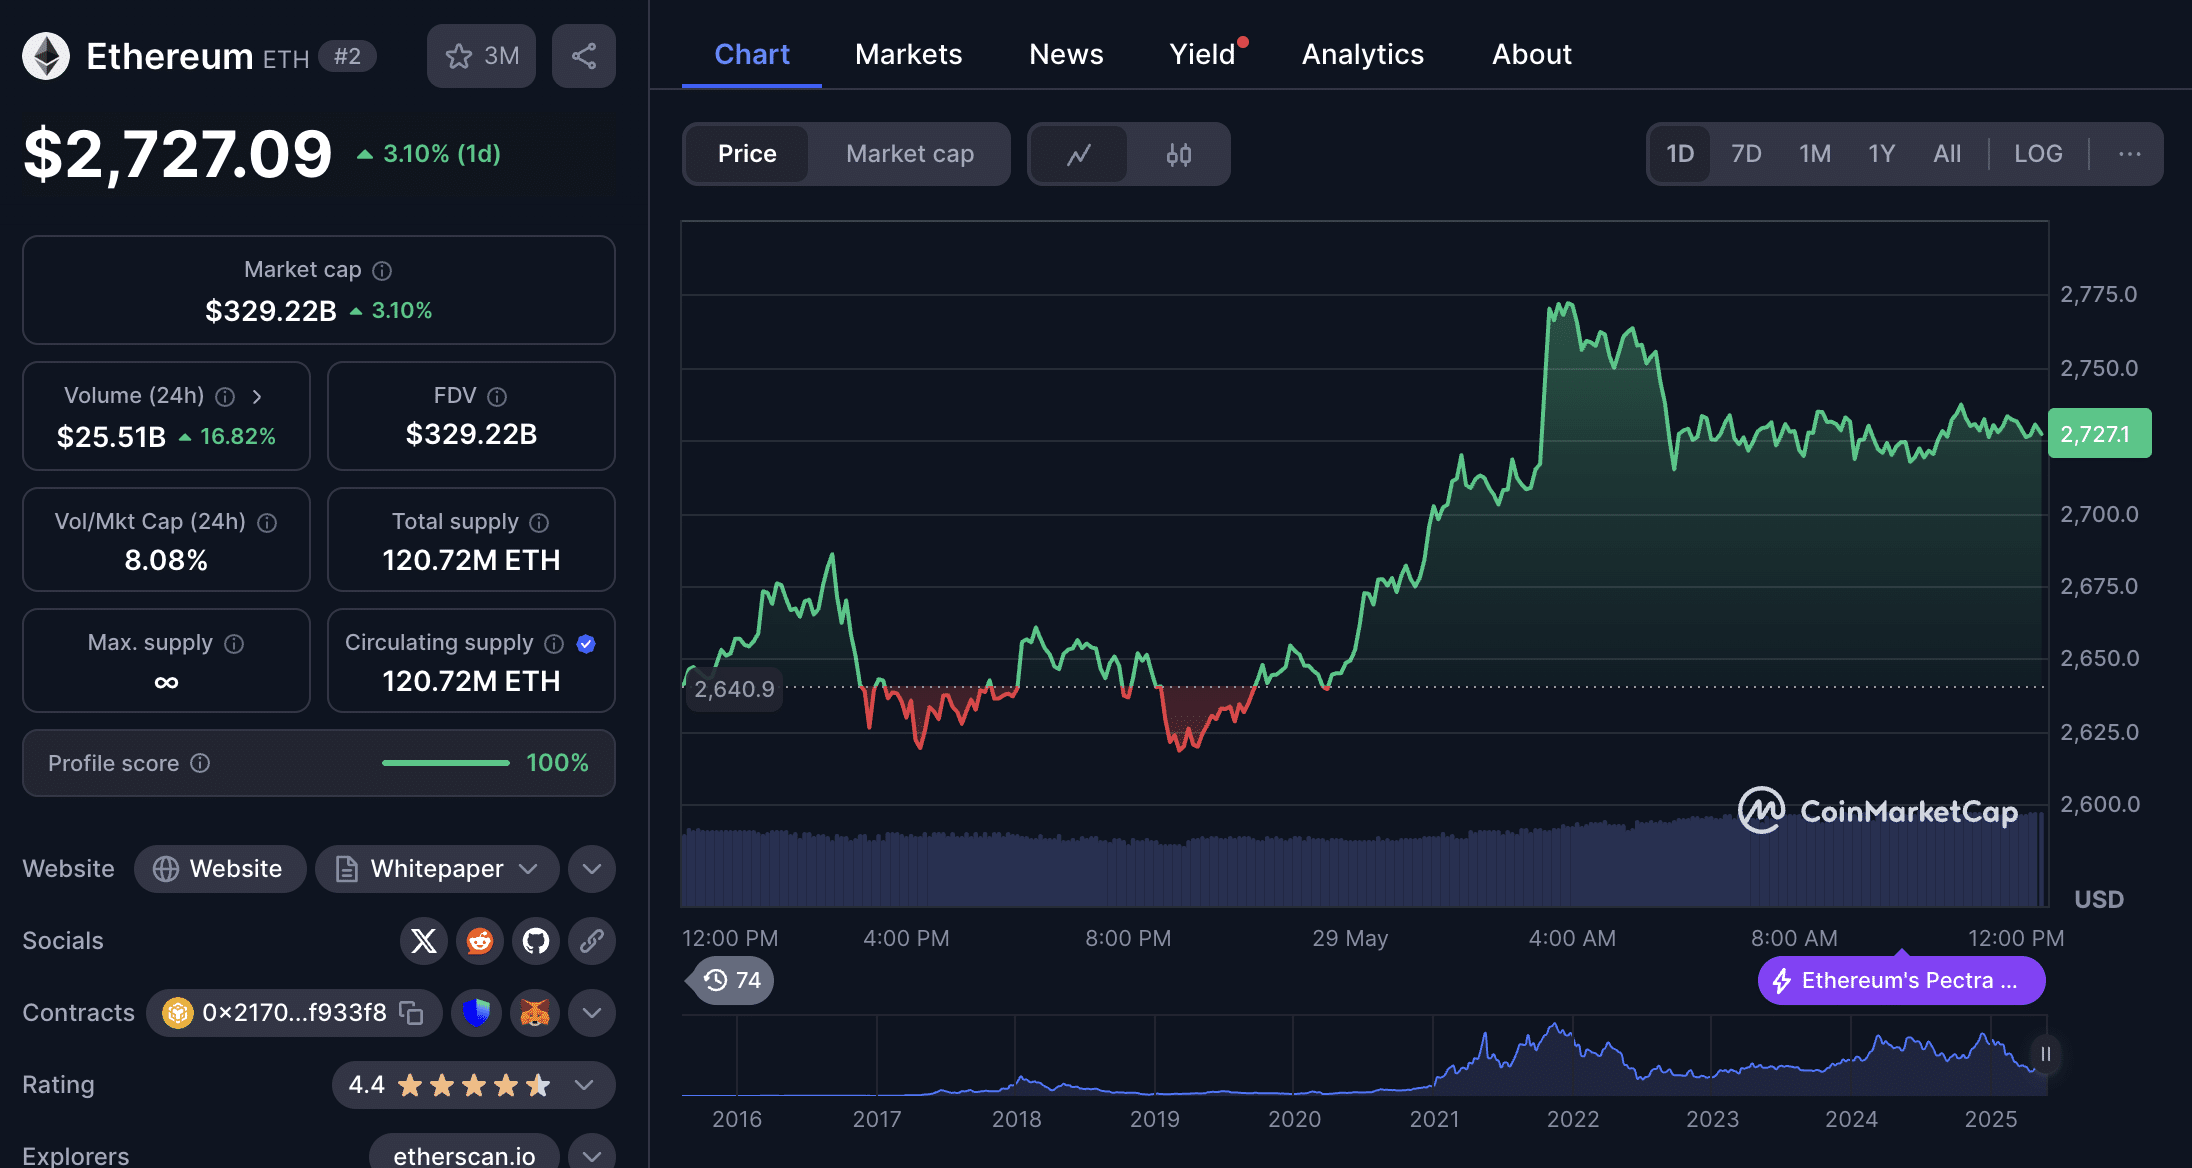Open Volume (24h) details arrow

point(257,396)
